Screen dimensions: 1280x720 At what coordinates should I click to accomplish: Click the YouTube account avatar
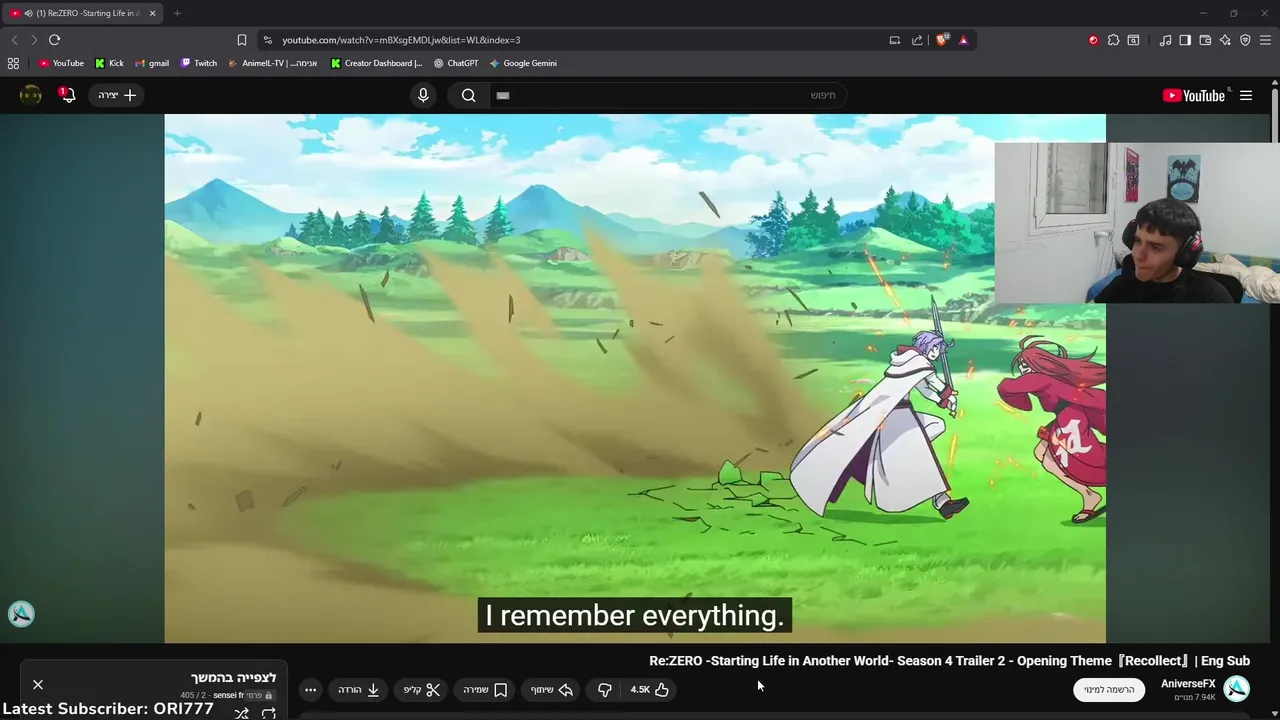tap(31, 95)
